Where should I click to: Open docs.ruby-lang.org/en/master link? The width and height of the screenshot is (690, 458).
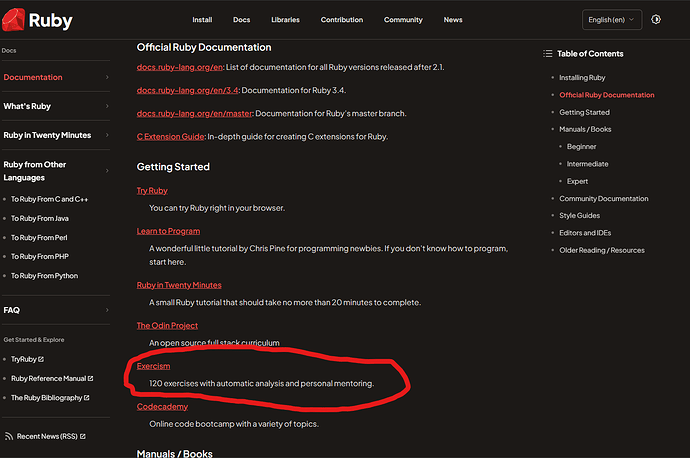195,114
